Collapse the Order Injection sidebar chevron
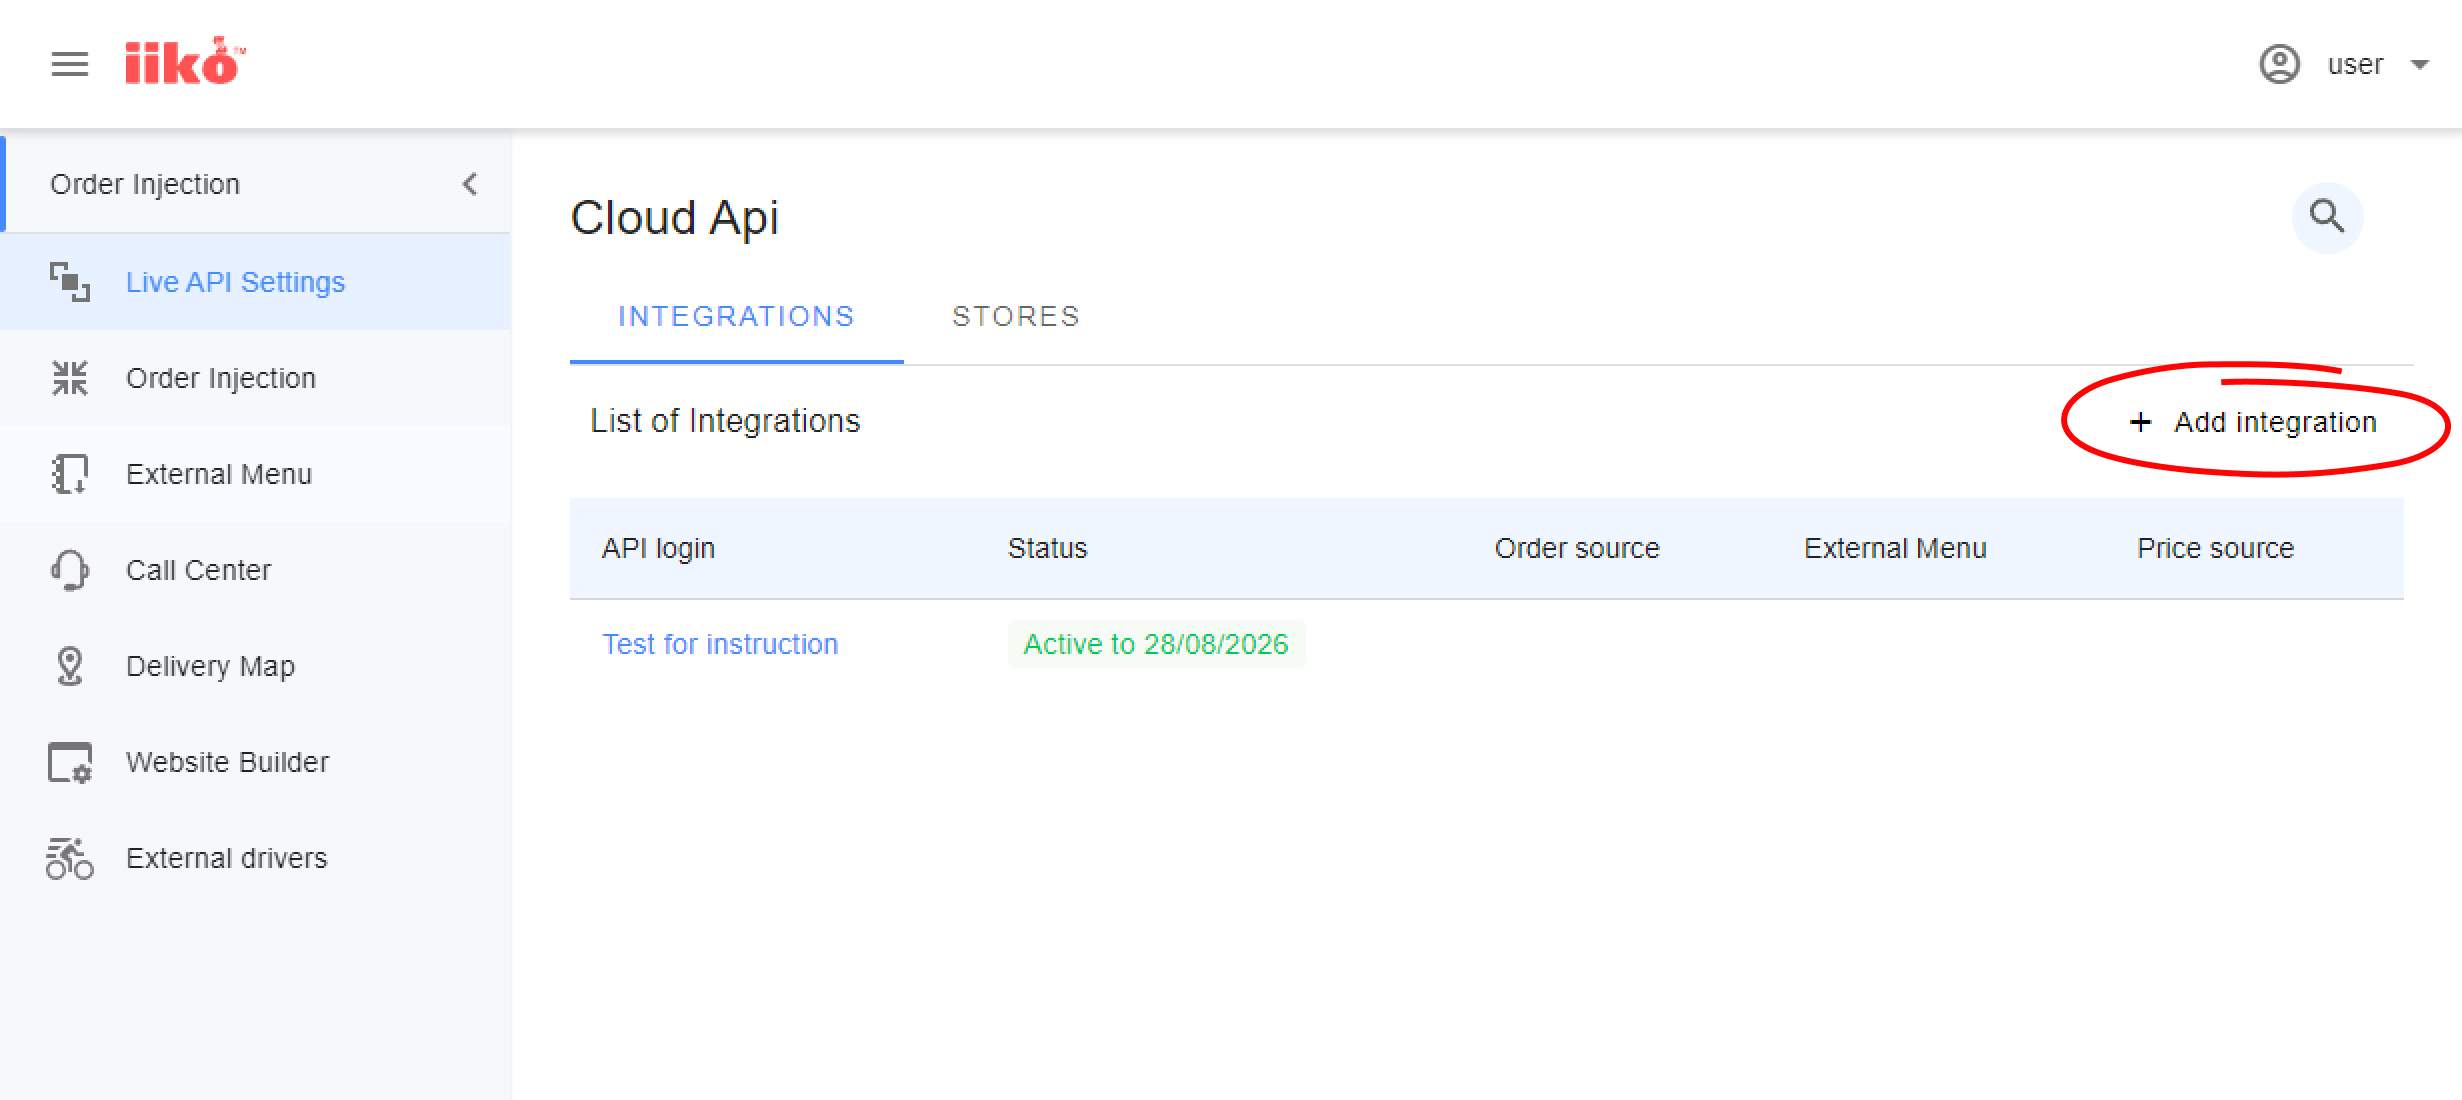This screenshot has width=2462, height=1100. pyautogui.click(x=470, y=184)
